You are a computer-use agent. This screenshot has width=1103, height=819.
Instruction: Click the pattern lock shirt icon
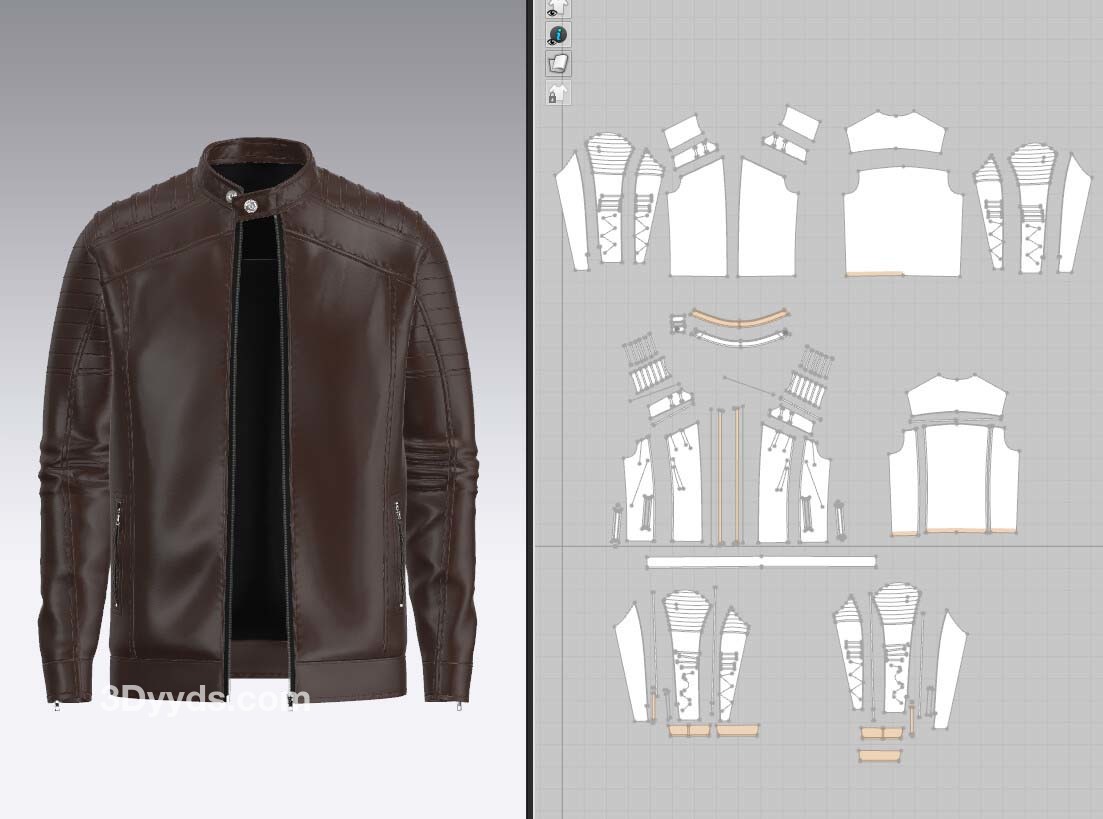(x=558, y=93)
